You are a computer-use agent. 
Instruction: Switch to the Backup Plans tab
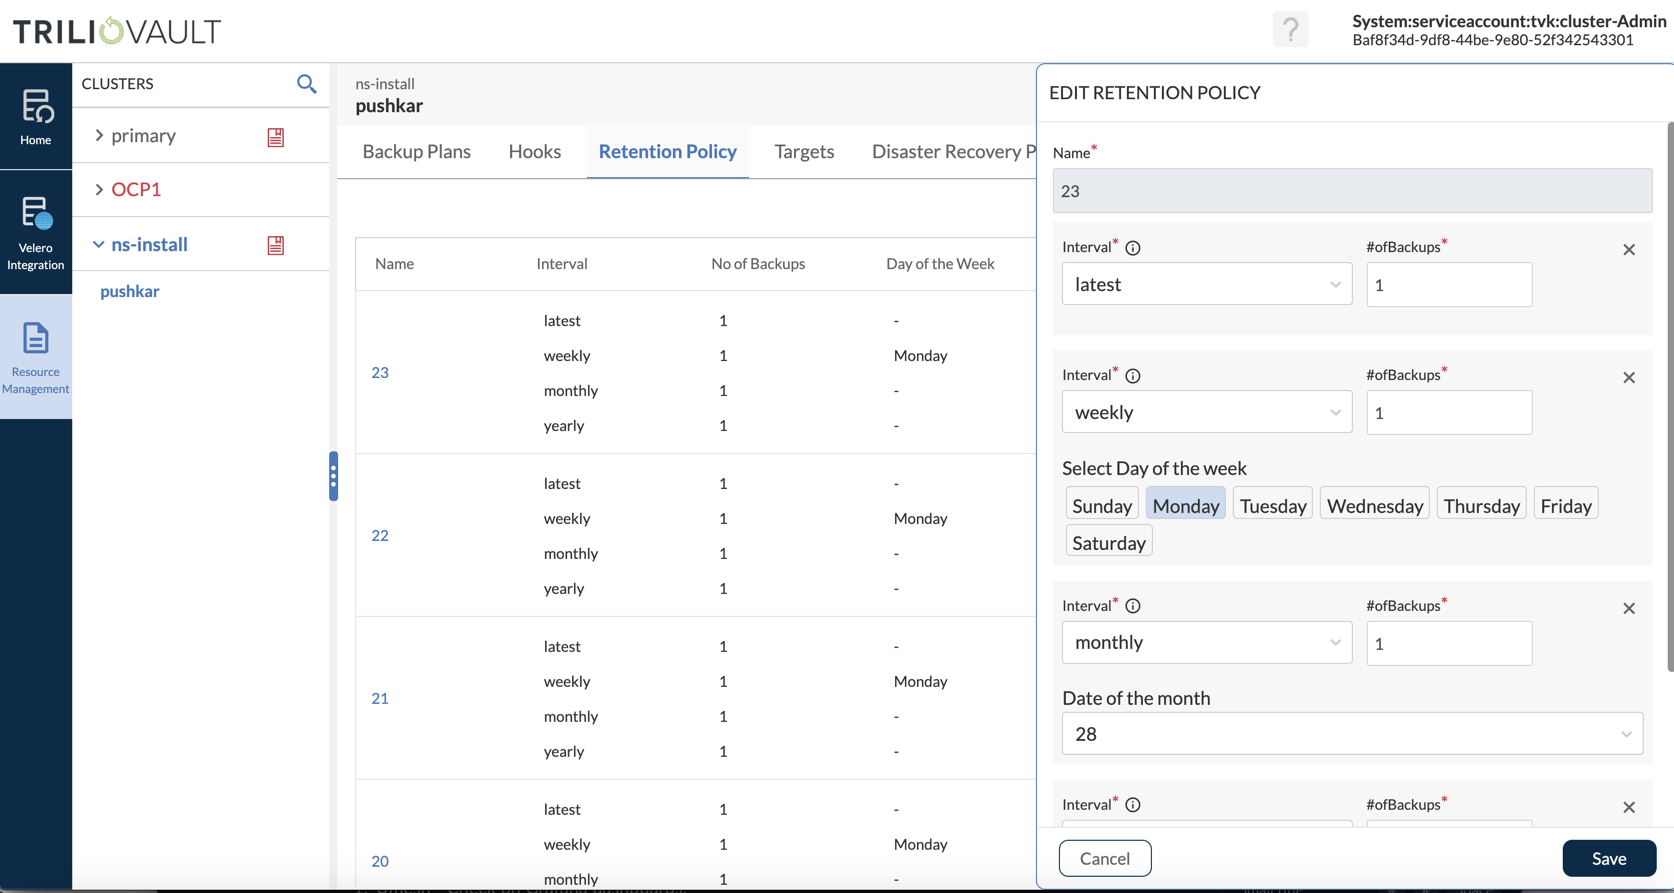point(416,151)
